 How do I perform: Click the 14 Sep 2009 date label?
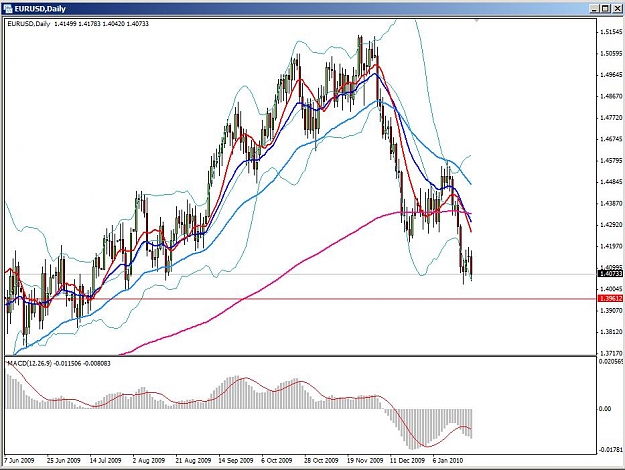click(236, 460)
